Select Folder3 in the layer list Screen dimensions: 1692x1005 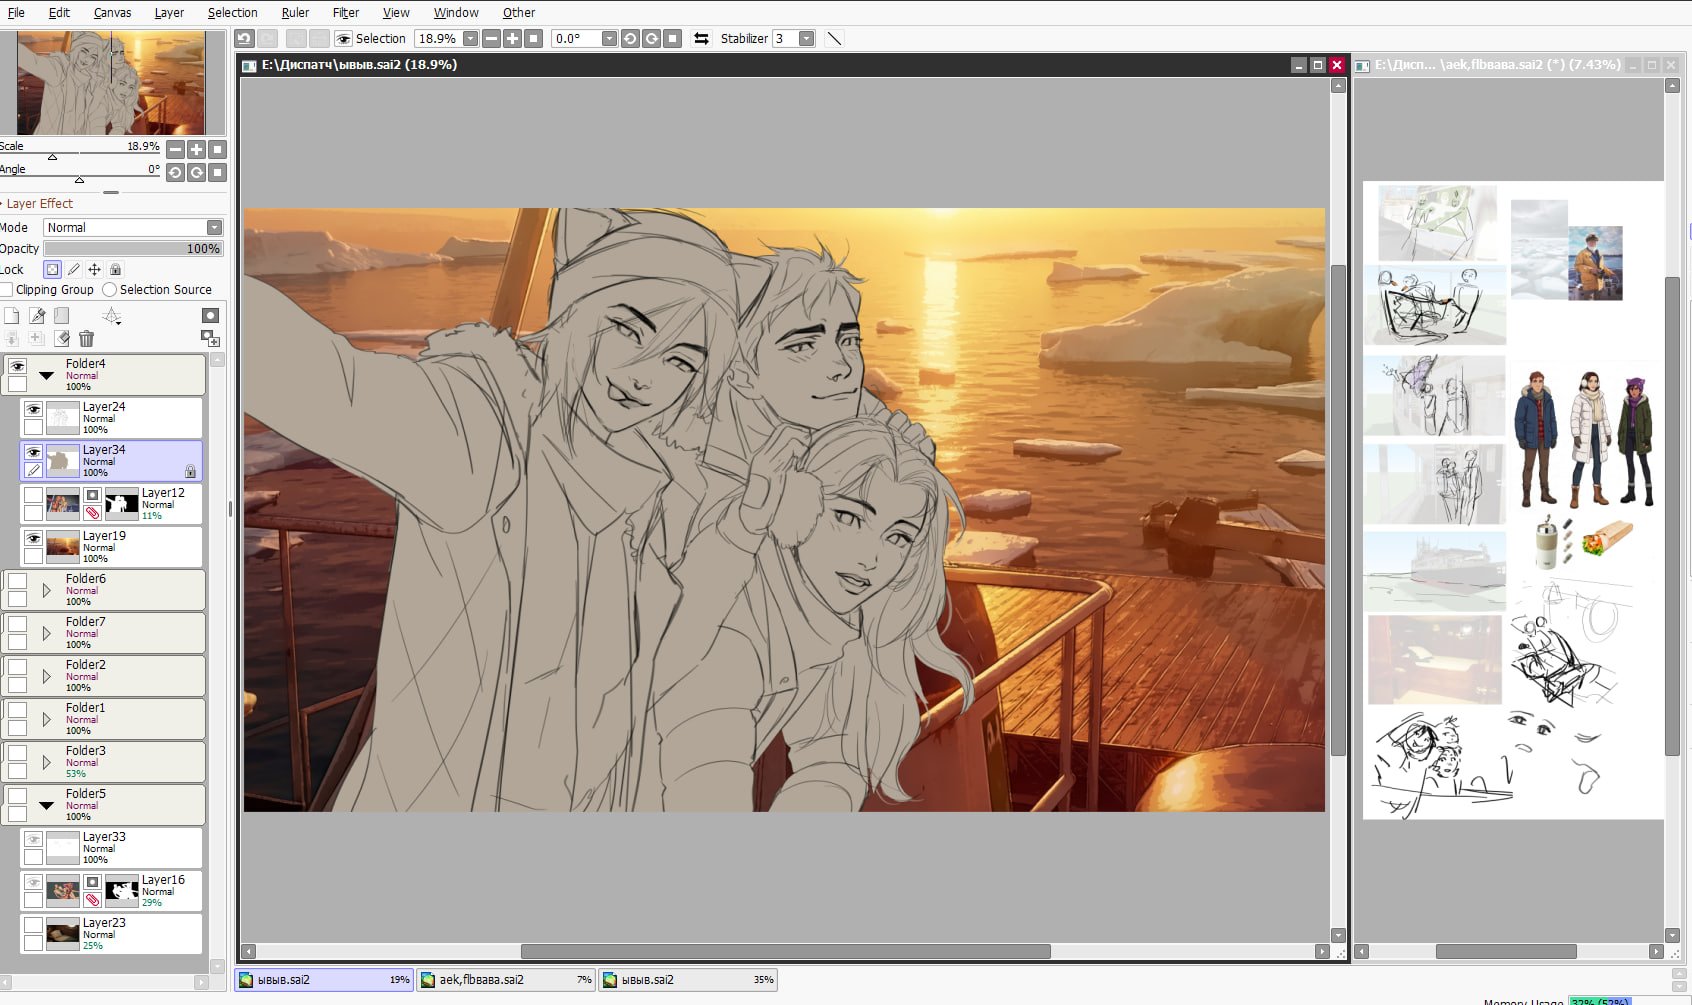tap(104, 762)
